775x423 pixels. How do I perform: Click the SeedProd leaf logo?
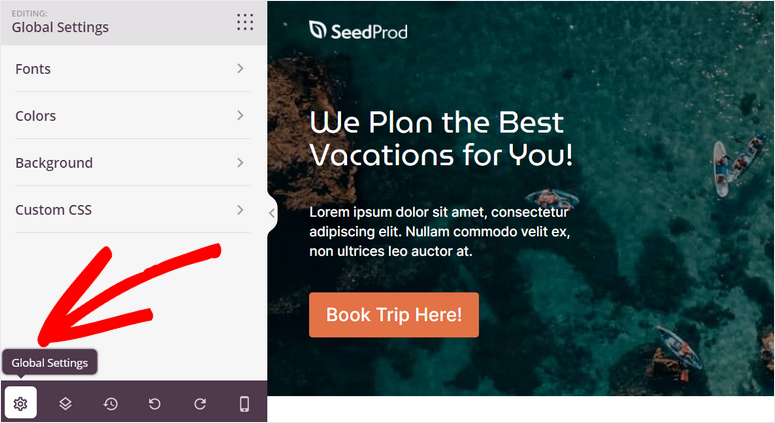click(x=317, y=30)
